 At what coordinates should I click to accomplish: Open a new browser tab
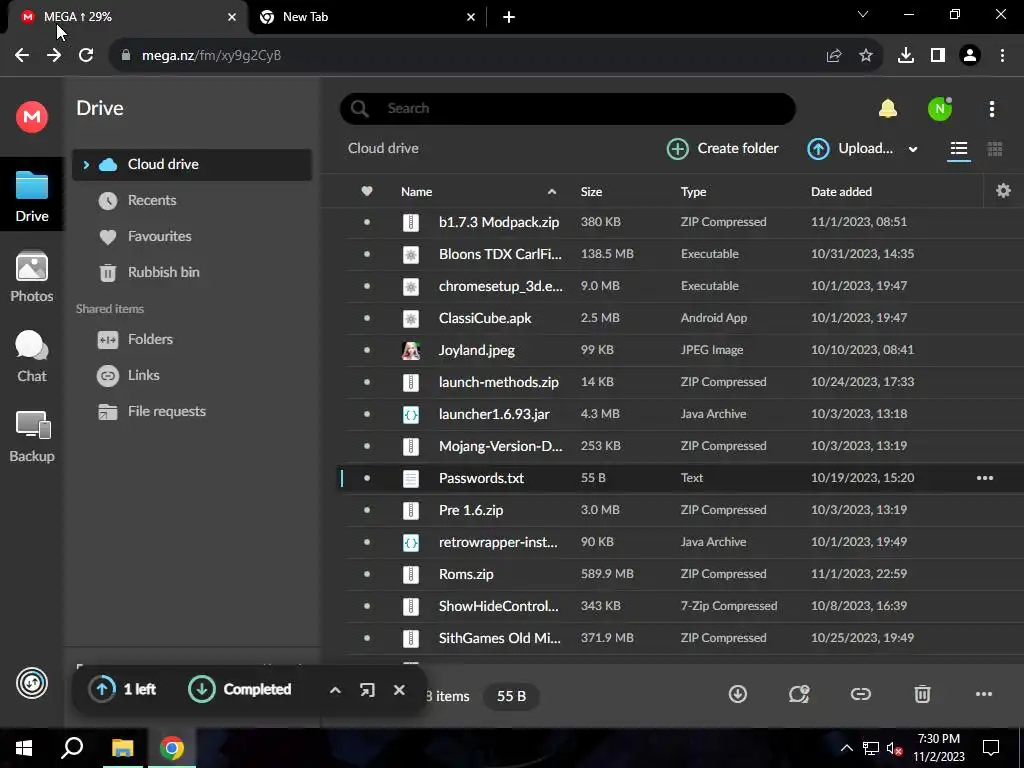[509, 17]
